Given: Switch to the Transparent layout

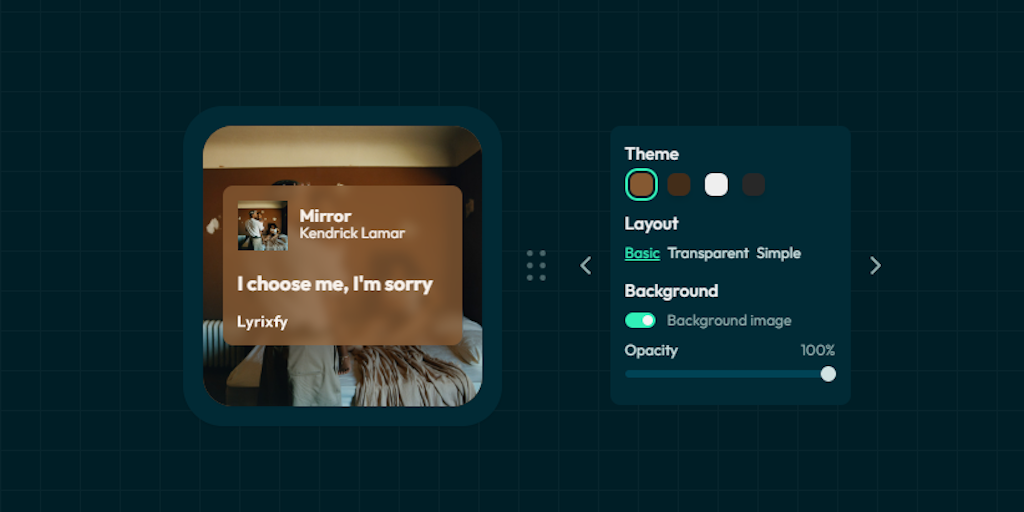Looking at the screenshot, I should (x=708, y=253).
